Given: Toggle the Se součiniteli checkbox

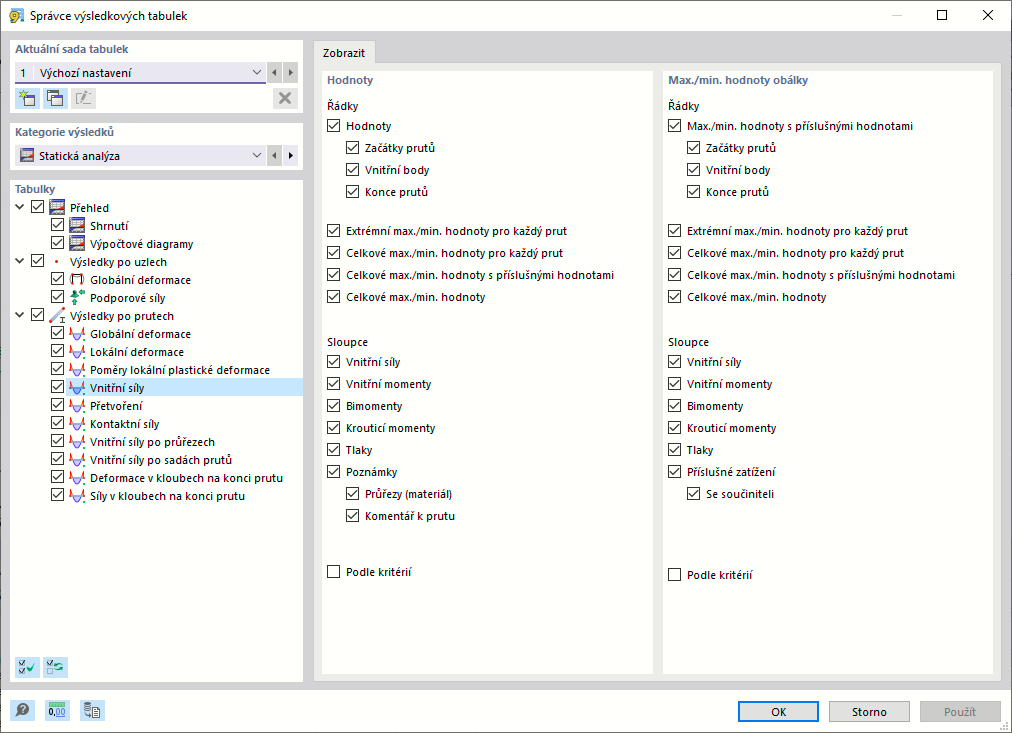Looking at the screenshot, I should 695,494.
